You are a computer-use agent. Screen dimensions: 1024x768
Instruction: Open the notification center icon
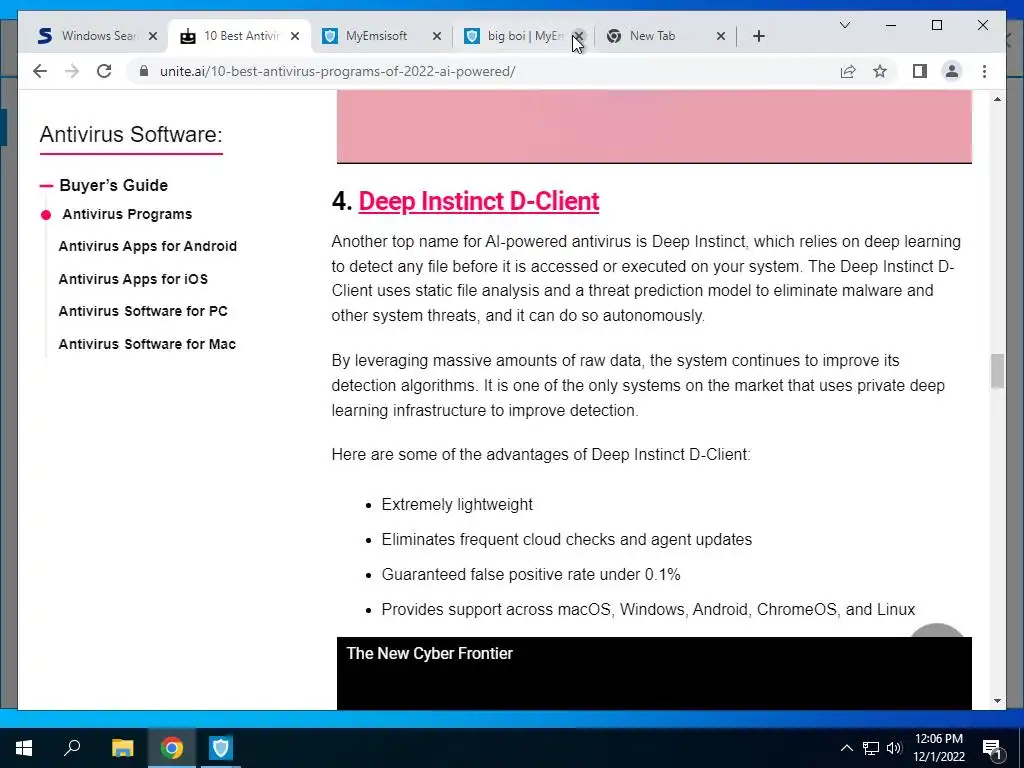tap(993, 748)
